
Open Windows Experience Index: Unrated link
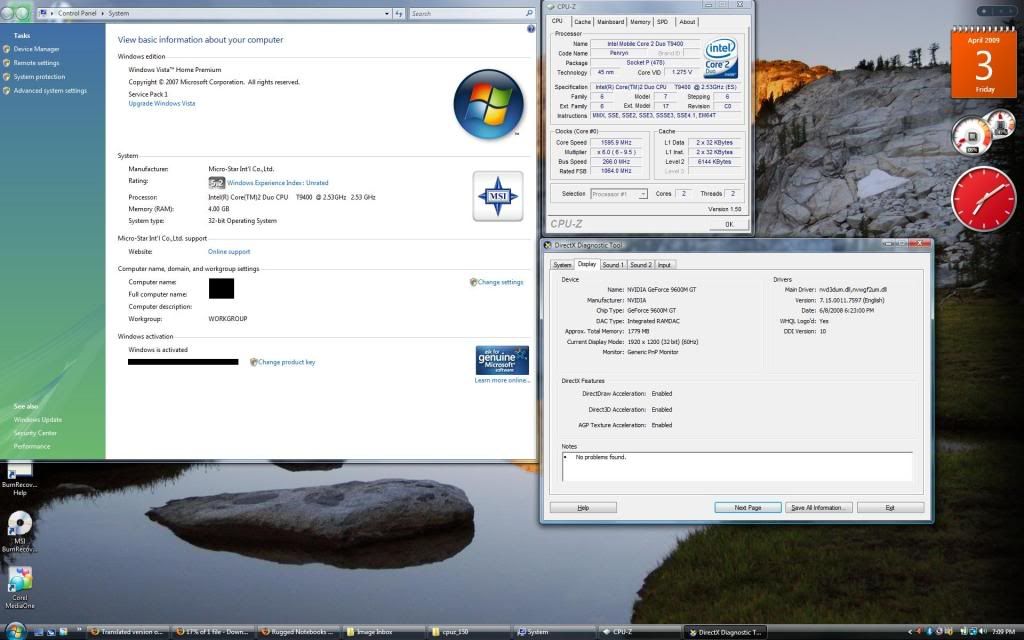pos(278,183)
